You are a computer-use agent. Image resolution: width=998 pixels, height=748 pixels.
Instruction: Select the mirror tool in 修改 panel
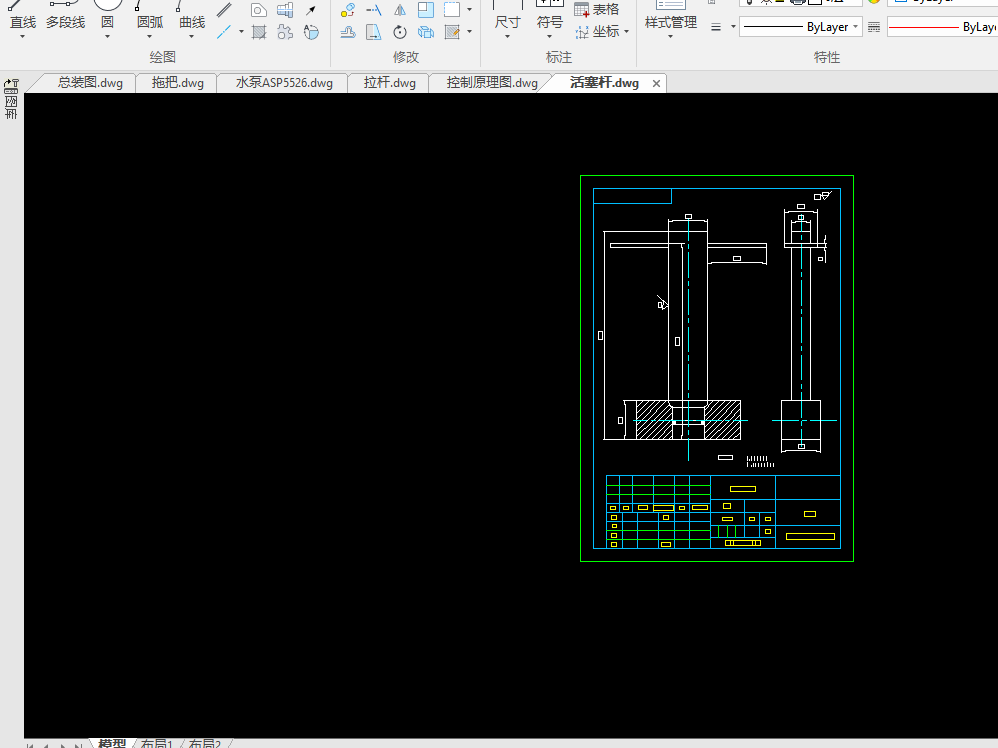coord(399,10)
